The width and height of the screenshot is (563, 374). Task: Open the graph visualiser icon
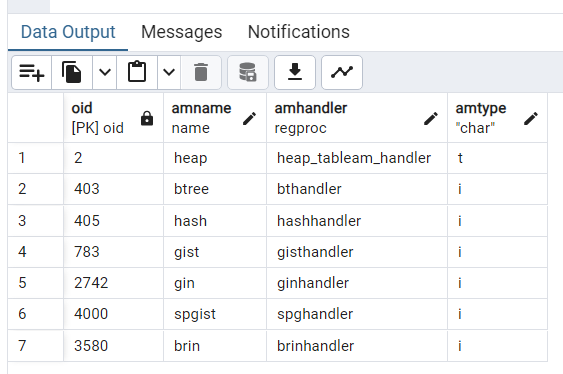click(x=342, y=73)
